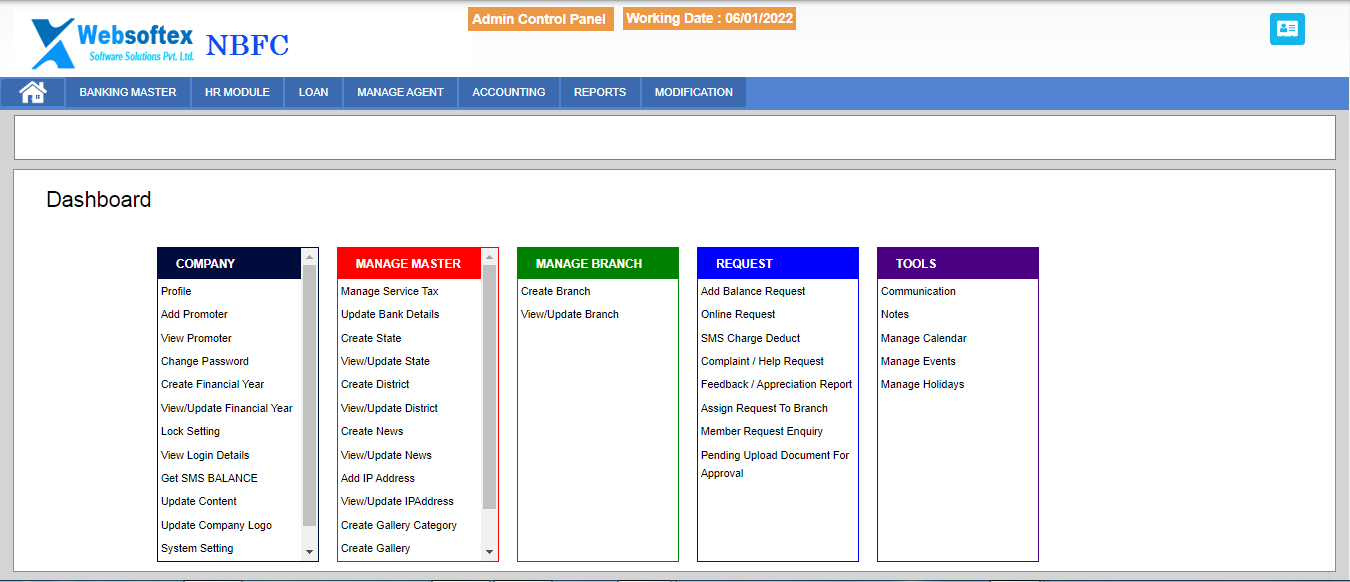Open the REPORTS menu
The image size is (1350, 582).
(600, 92)
